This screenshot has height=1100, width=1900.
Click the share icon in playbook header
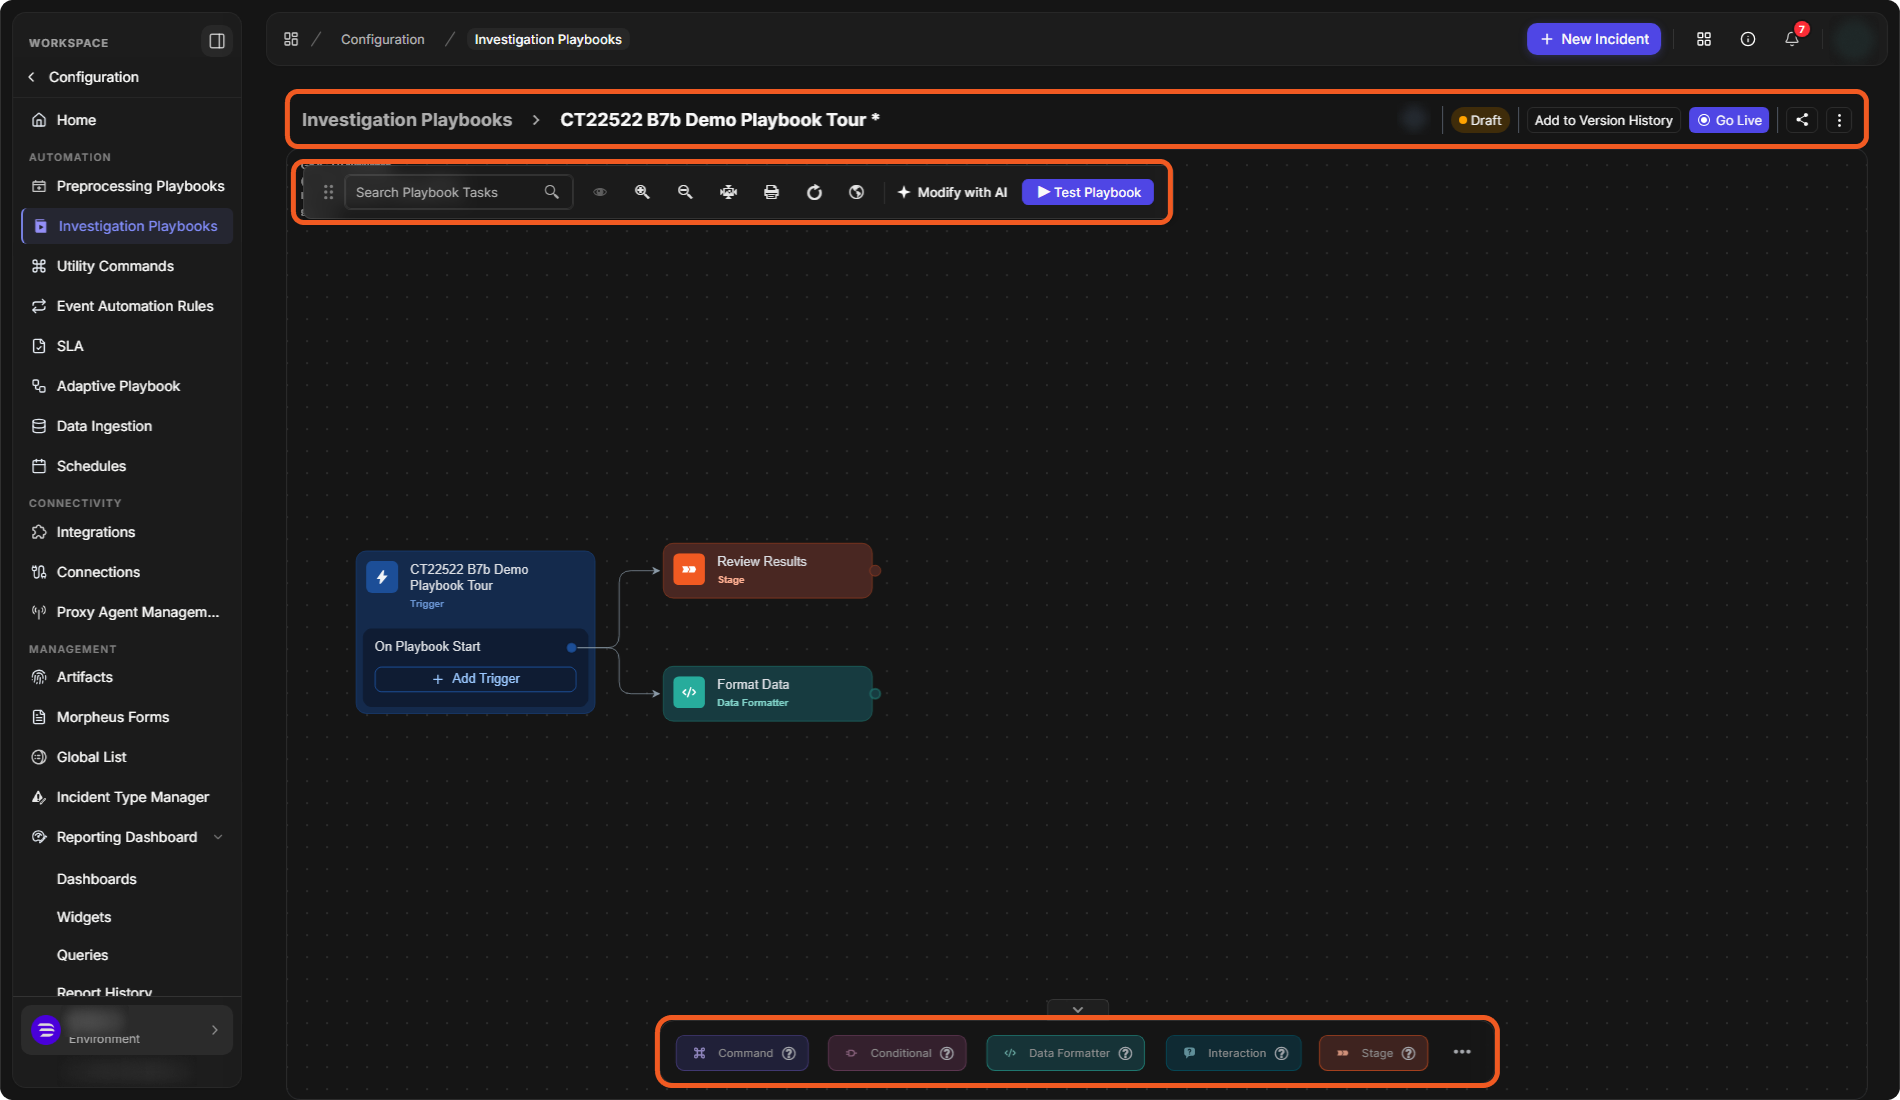tap(1802, 120)
